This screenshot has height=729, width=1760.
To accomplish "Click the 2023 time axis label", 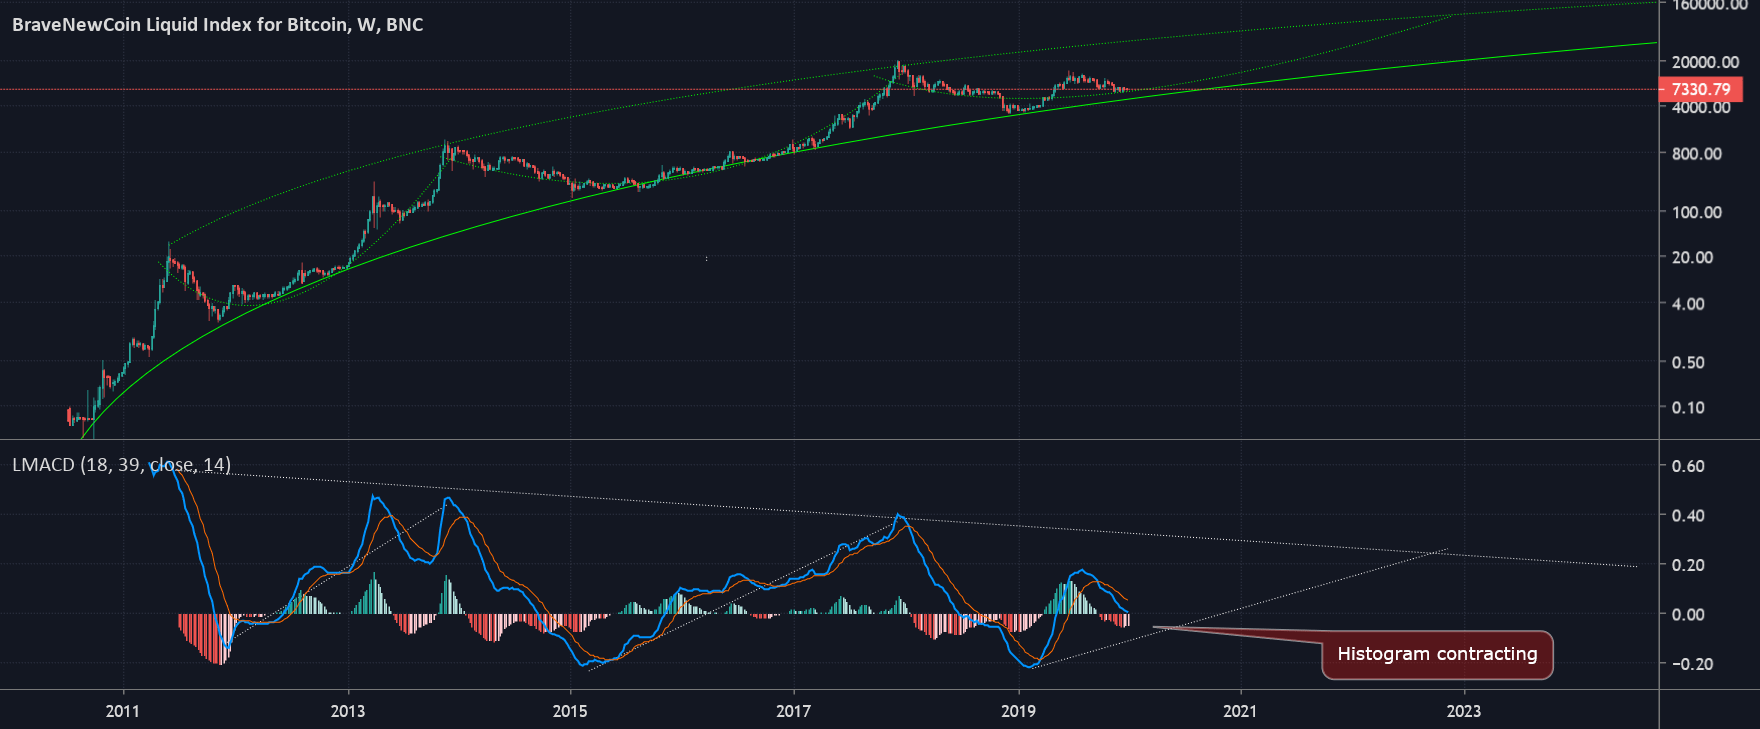I will [1464, 711].
